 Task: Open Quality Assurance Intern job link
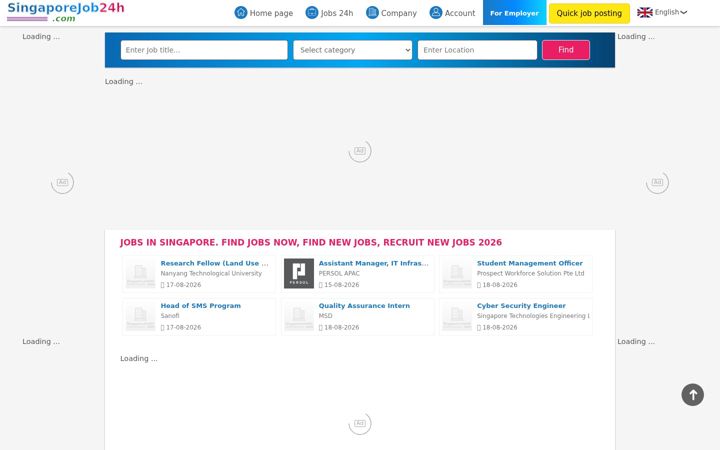[x=364, y=306]
